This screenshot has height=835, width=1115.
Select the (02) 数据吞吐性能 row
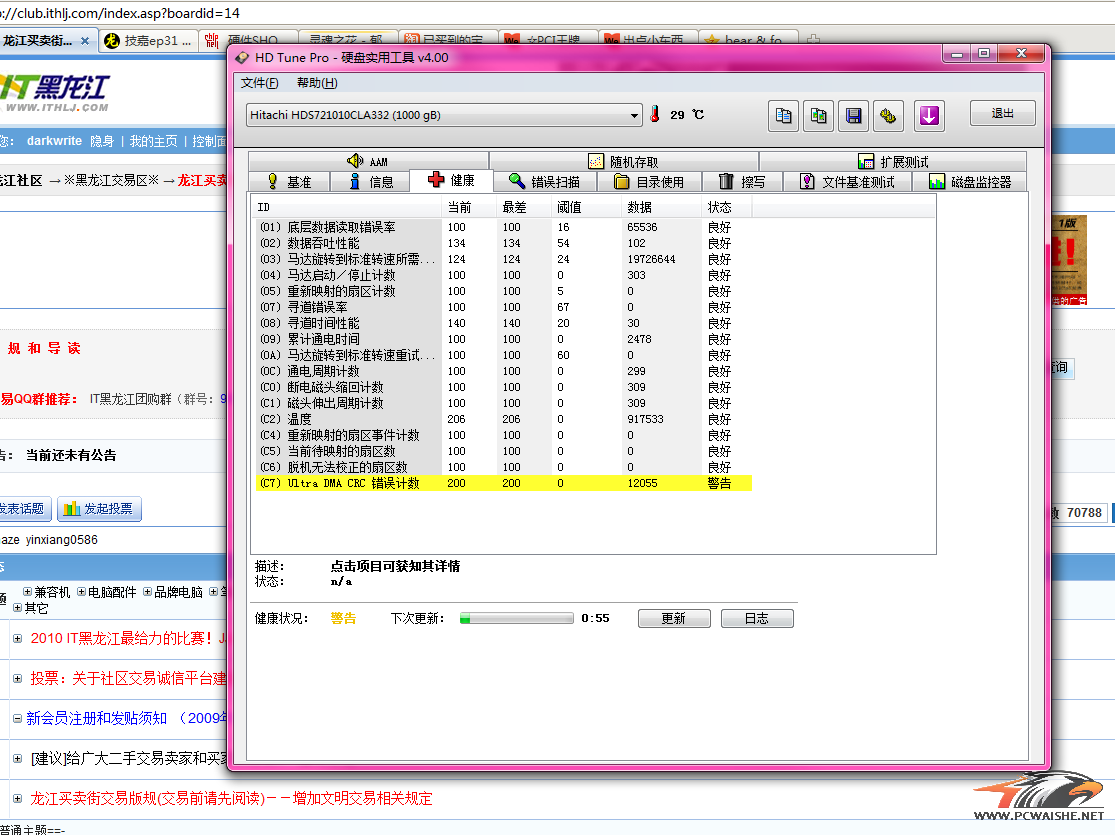pos(503,243)
